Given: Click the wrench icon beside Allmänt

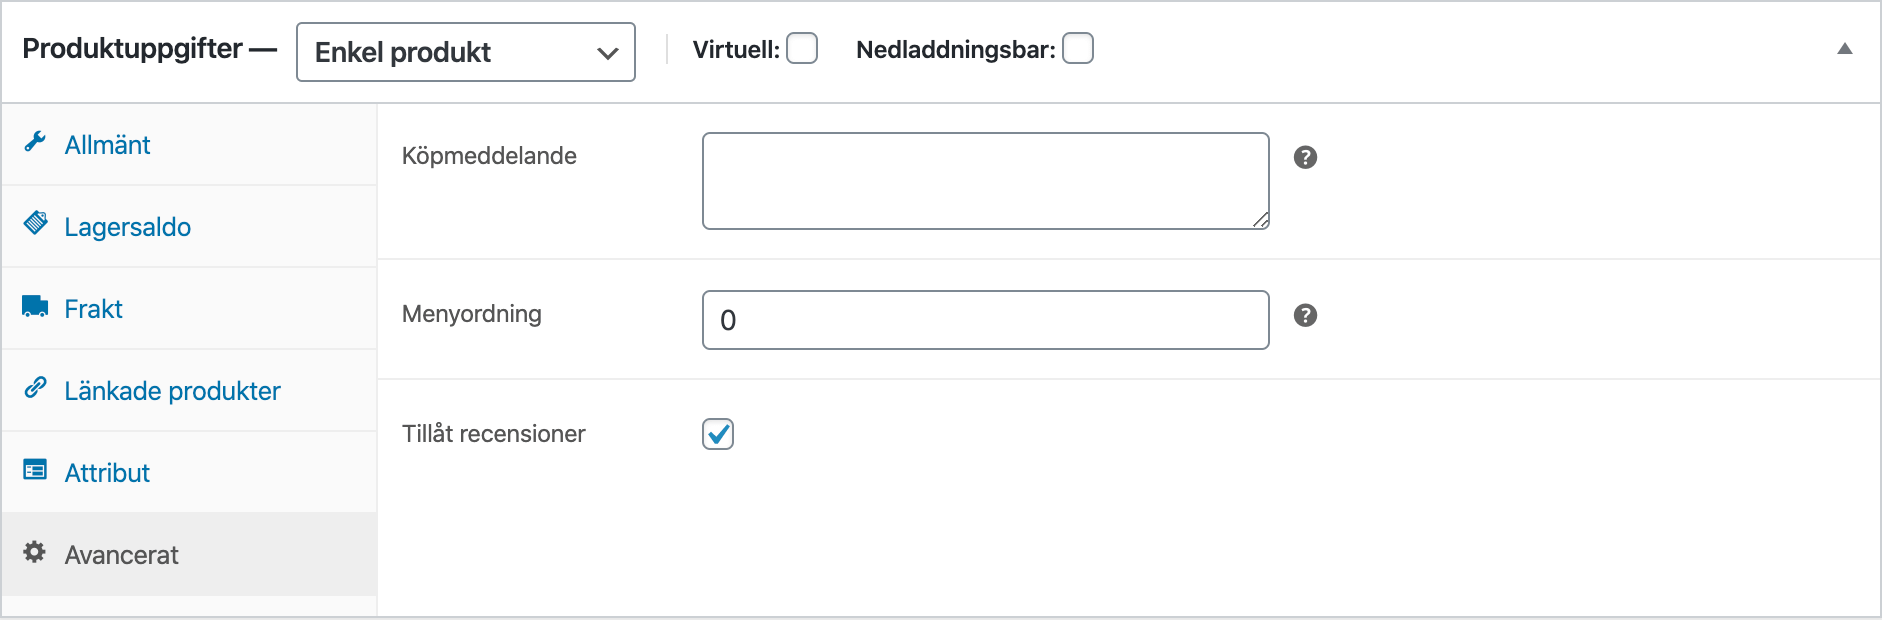Looking at the screenshot, I should tap(35, 142).
